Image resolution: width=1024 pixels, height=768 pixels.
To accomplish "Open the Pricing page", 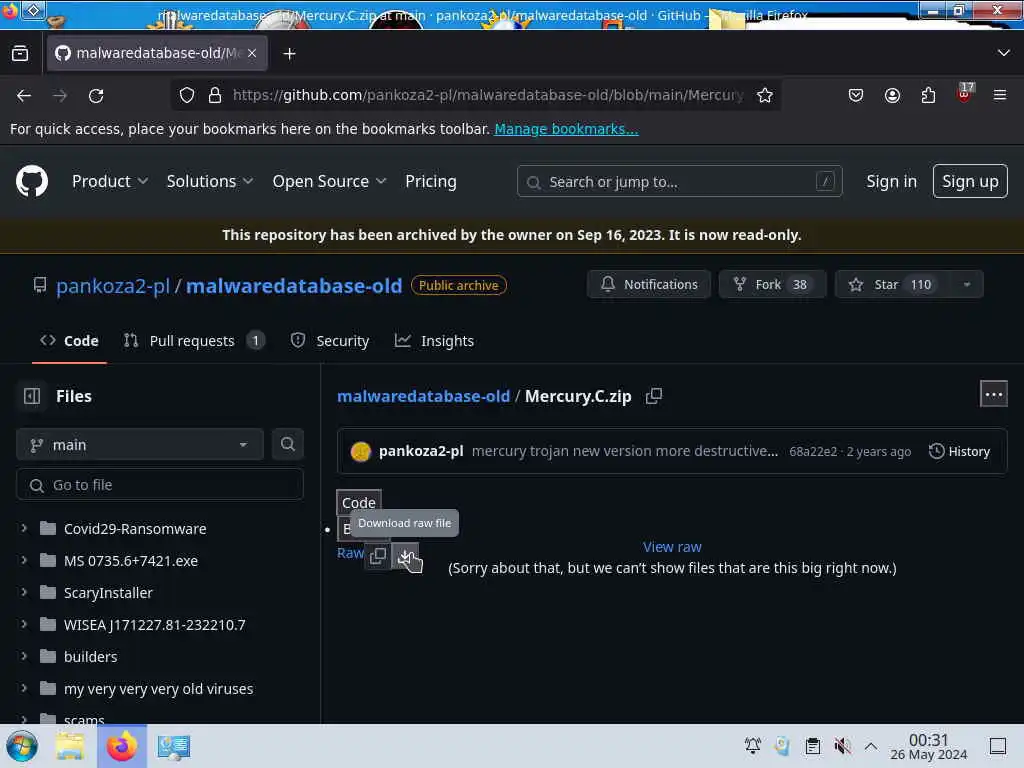I will click(x=430, y=181).
